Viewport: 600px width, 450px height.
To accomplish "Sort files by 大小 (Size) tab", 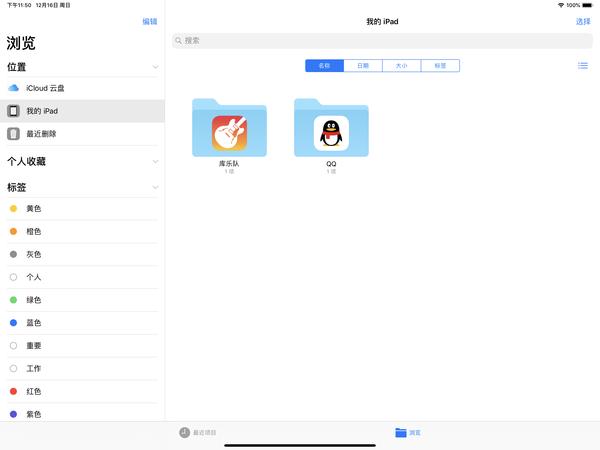I will 401,66.
